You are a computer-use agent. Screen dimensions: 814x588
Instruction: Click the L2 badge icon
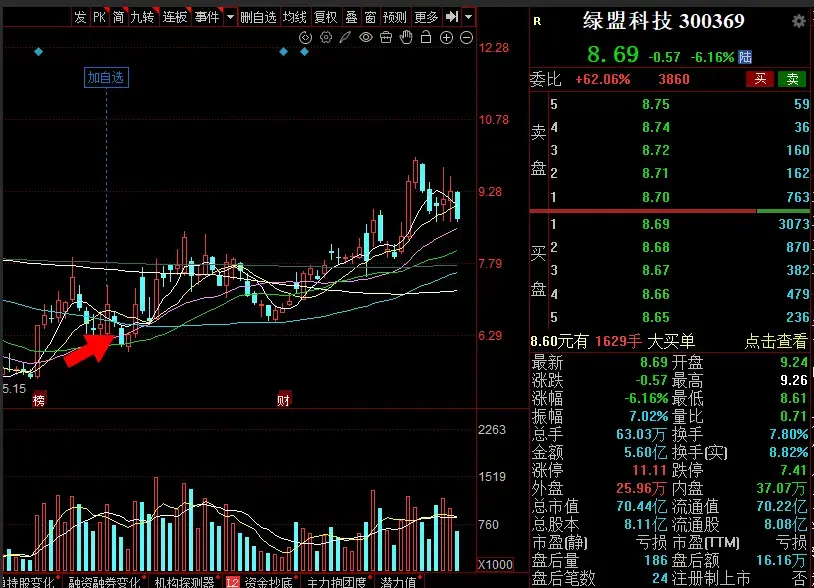(233, 582)
